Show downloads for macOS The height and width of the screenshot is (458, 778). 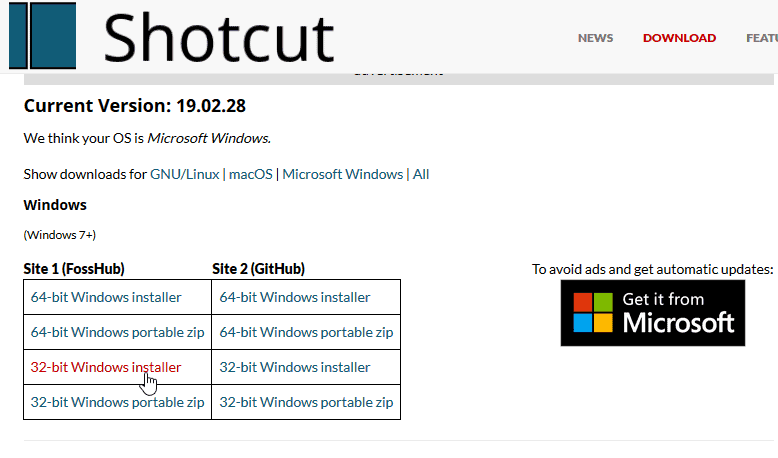click(251, 174)
